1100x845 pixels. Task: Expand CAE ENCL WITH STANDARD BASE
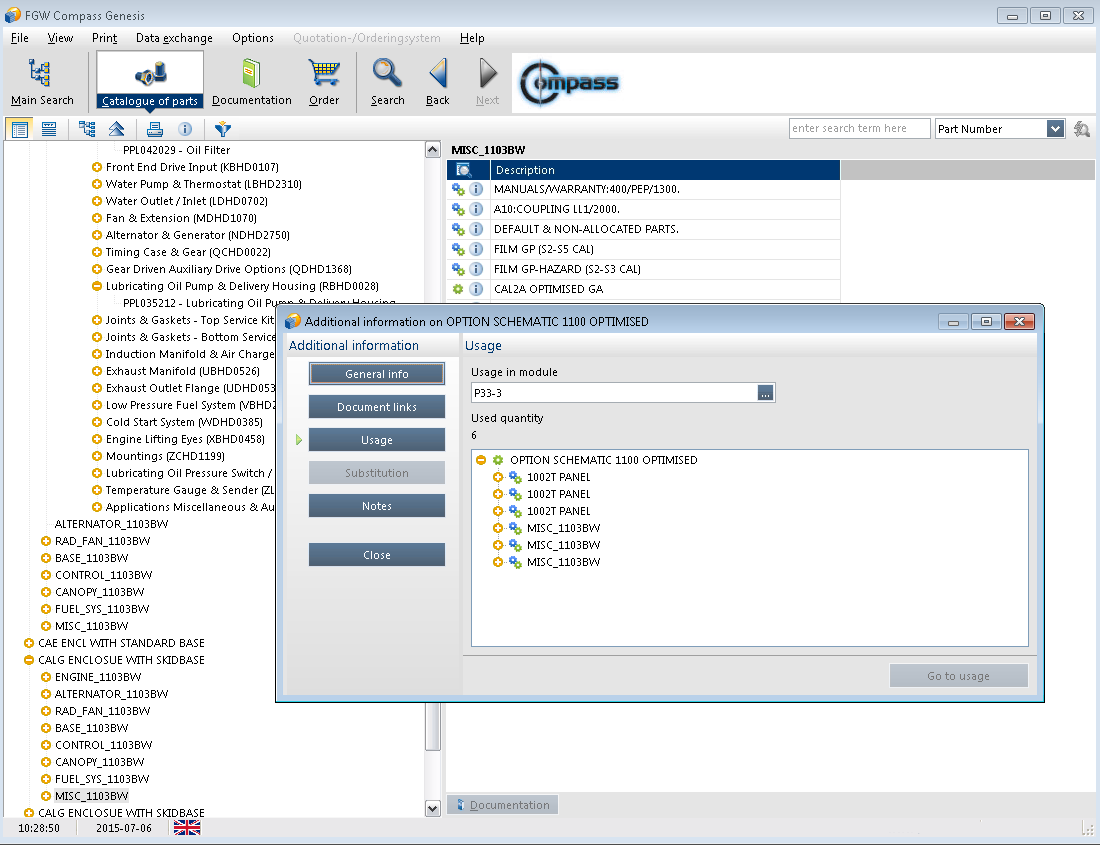pyautogui.click(x=29, y=643)
